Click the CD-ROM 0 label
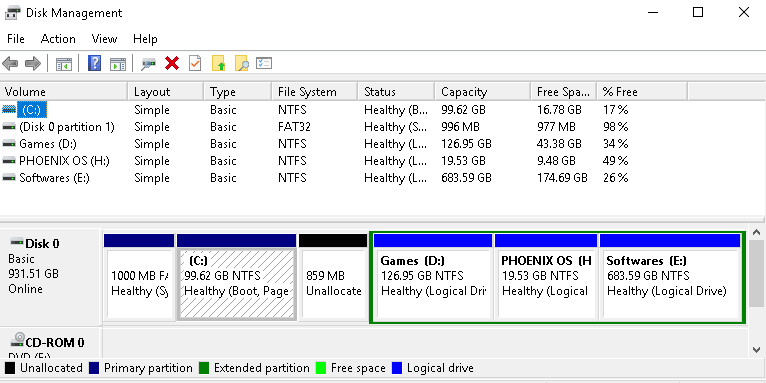The image size is (766, 383). click(x=55, y=342)
